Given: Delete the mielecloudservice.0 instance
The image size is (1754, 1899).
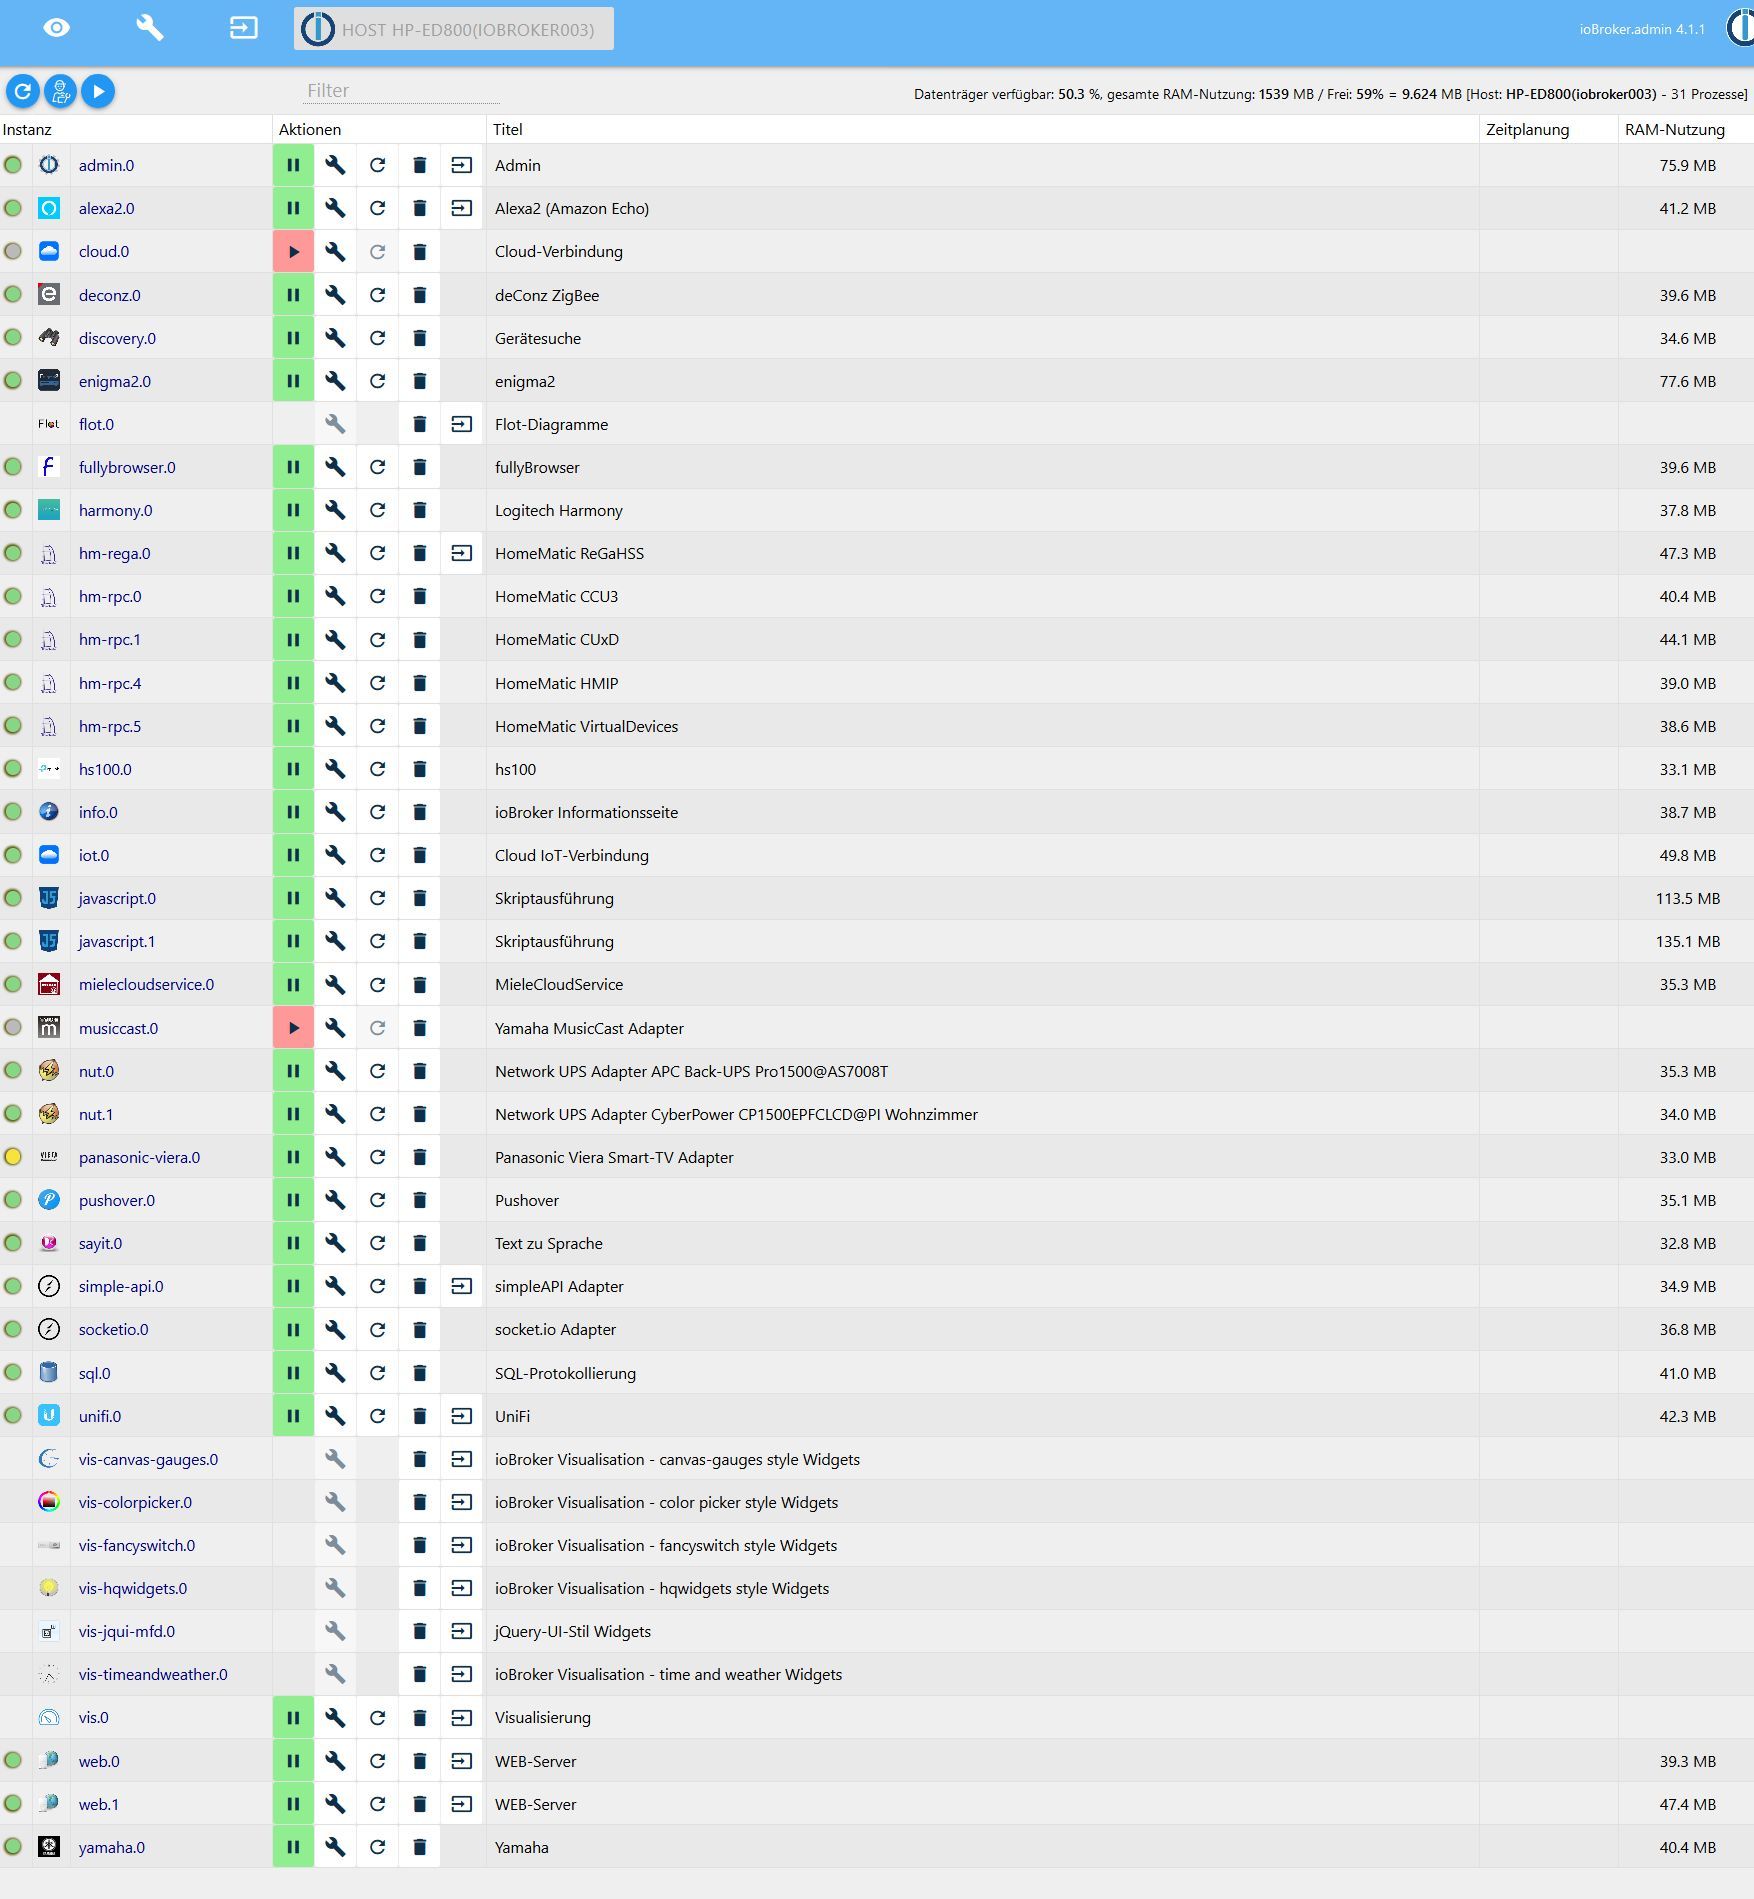Looking at the screenshot, I should [420, 984].
